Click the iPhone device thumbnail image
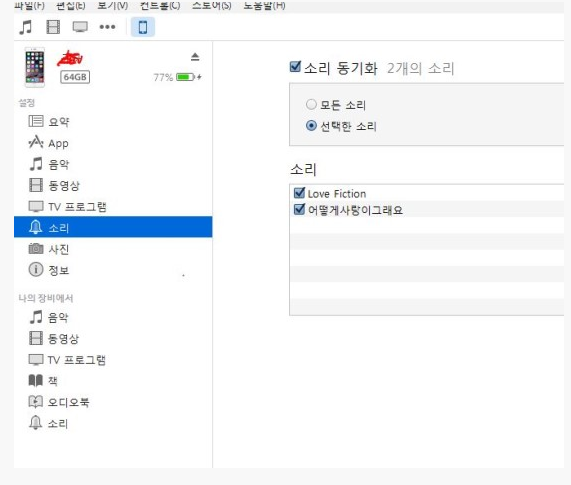Viewport: 571px width, 485px height. [x=35, y=67]
